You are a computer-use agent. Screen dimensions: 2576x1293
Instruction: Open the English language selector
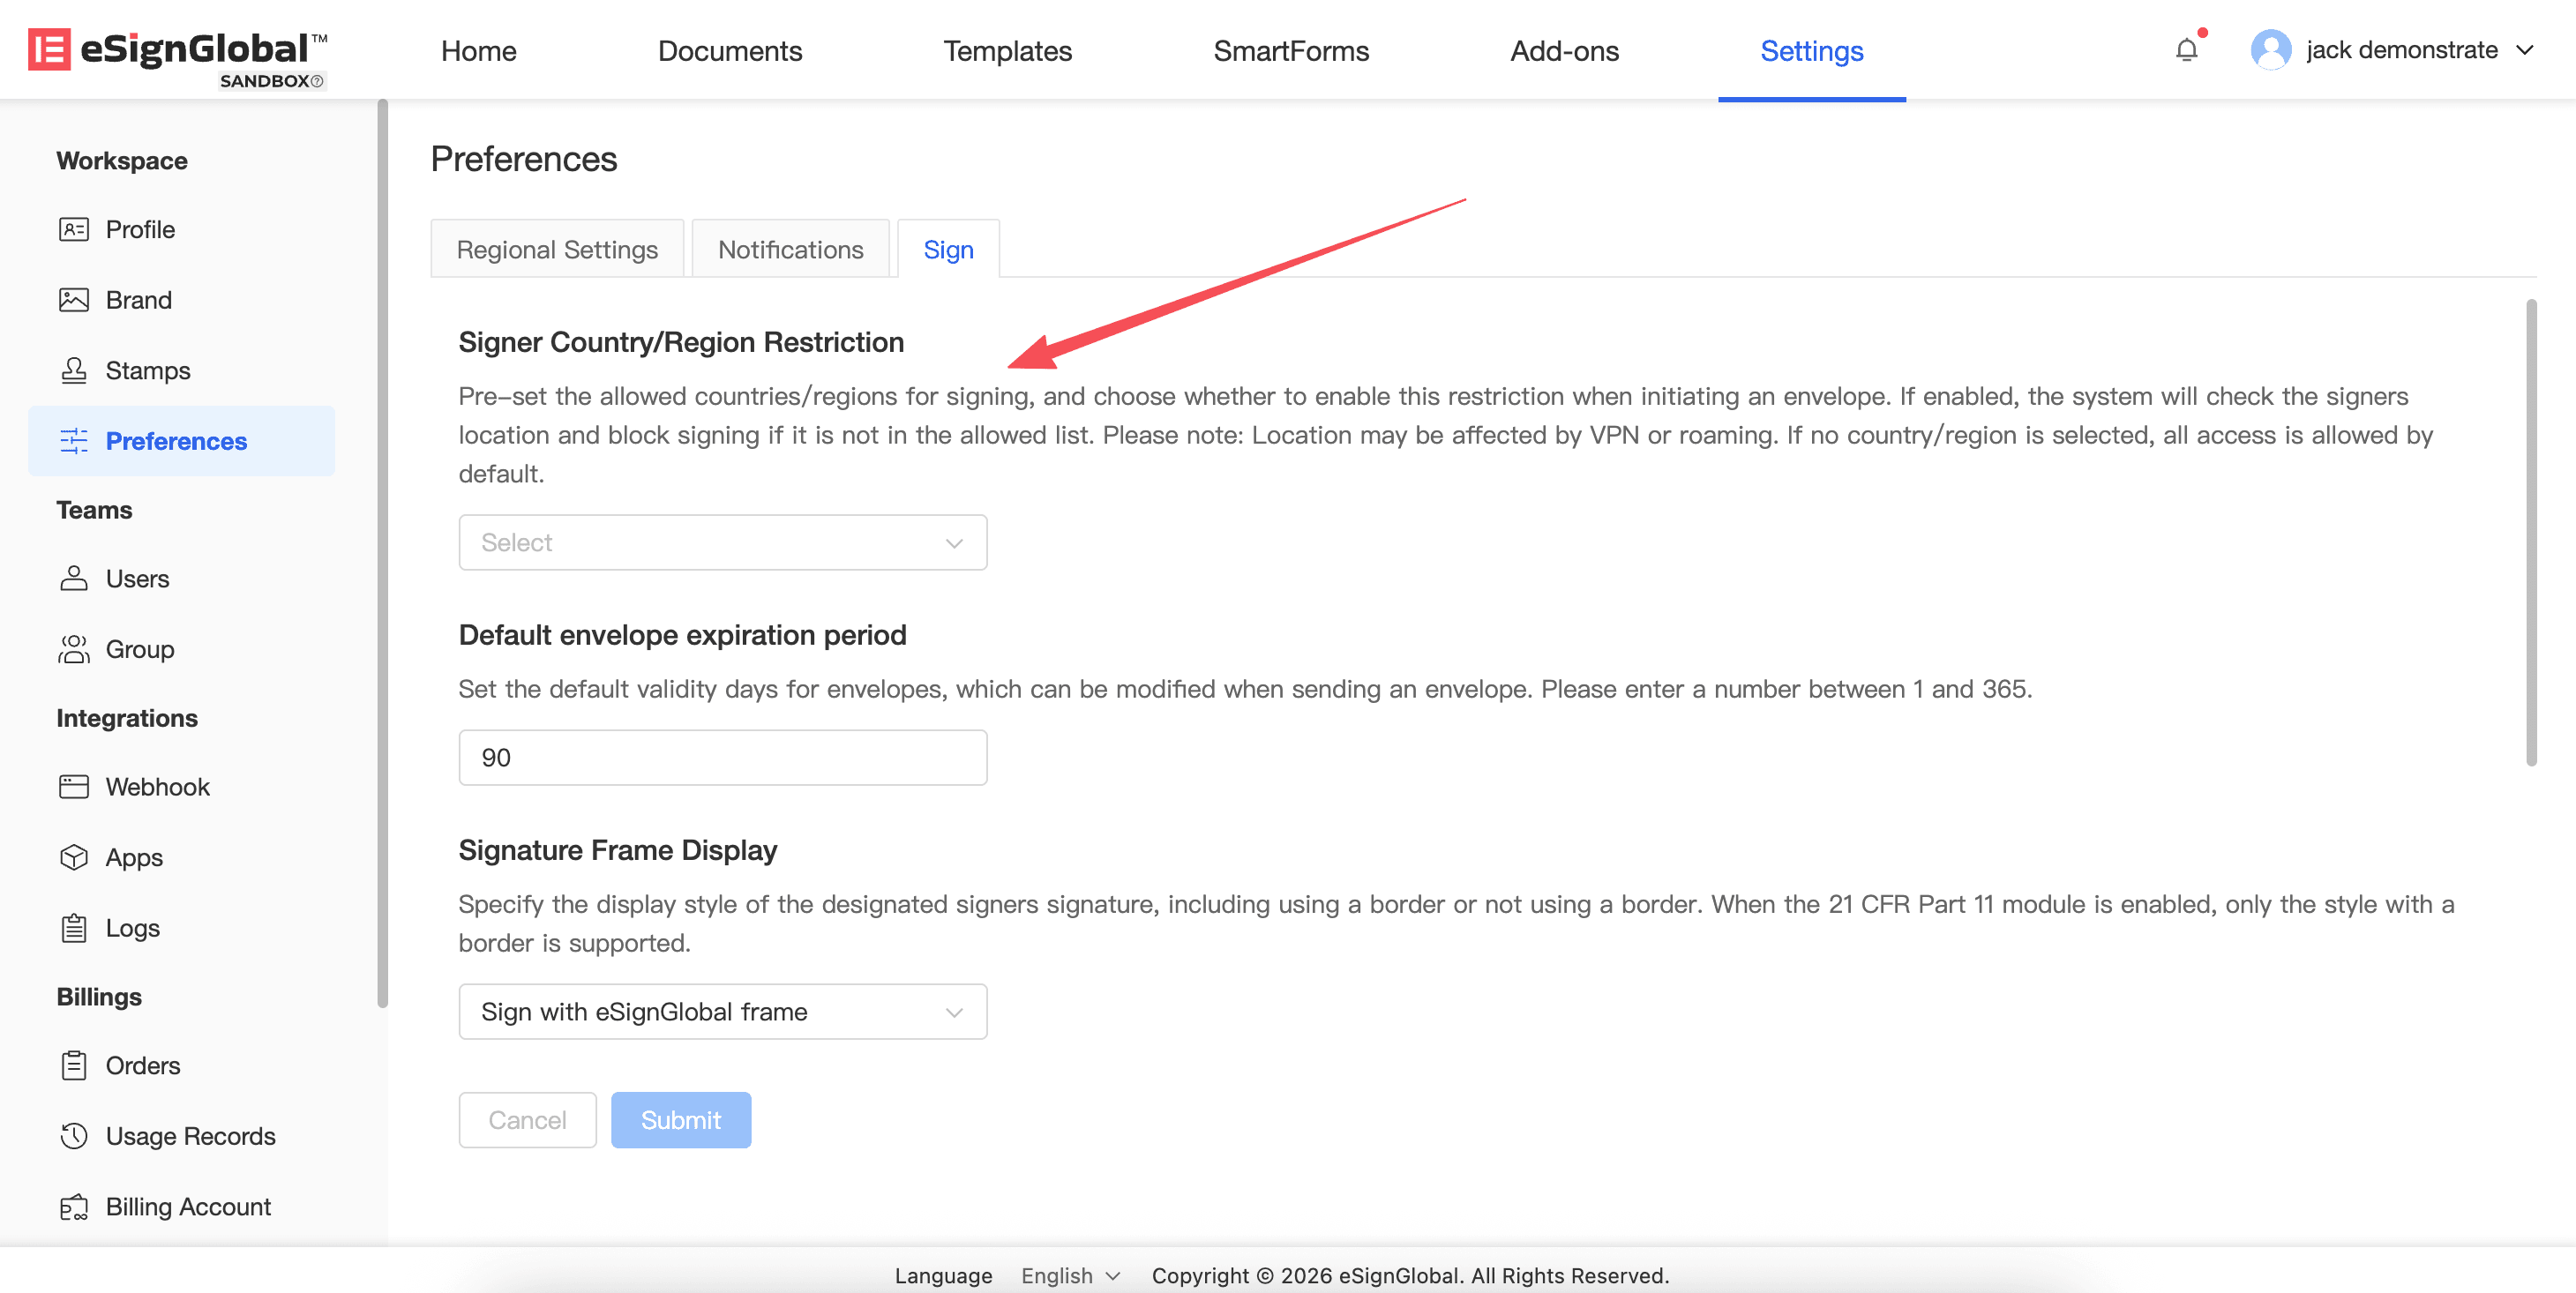point(1069,1275)
